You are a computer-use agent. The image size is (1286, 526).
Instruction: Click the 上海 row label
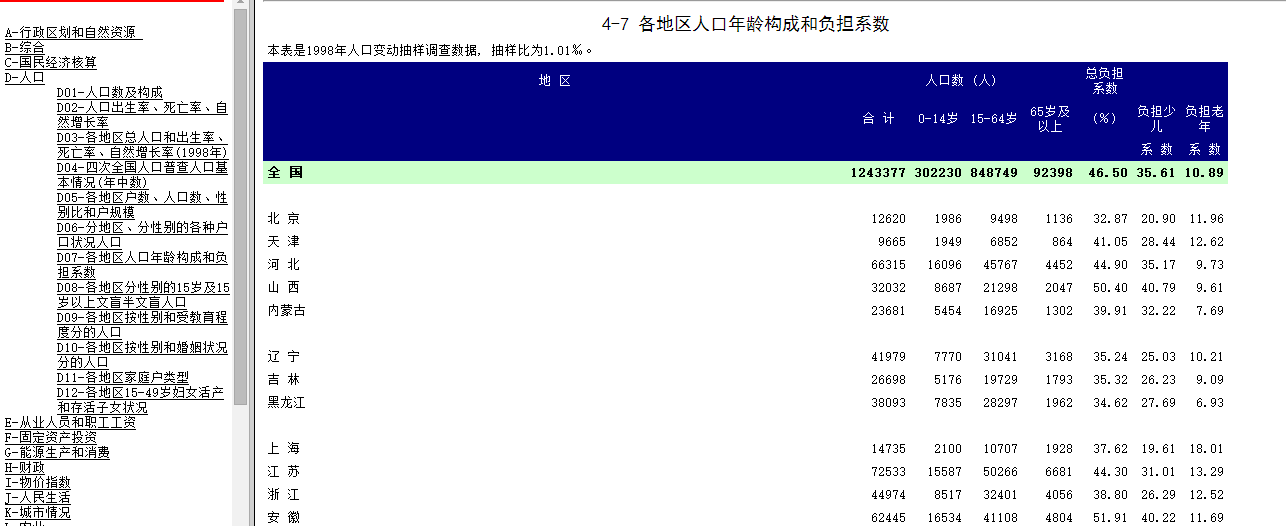283,448
